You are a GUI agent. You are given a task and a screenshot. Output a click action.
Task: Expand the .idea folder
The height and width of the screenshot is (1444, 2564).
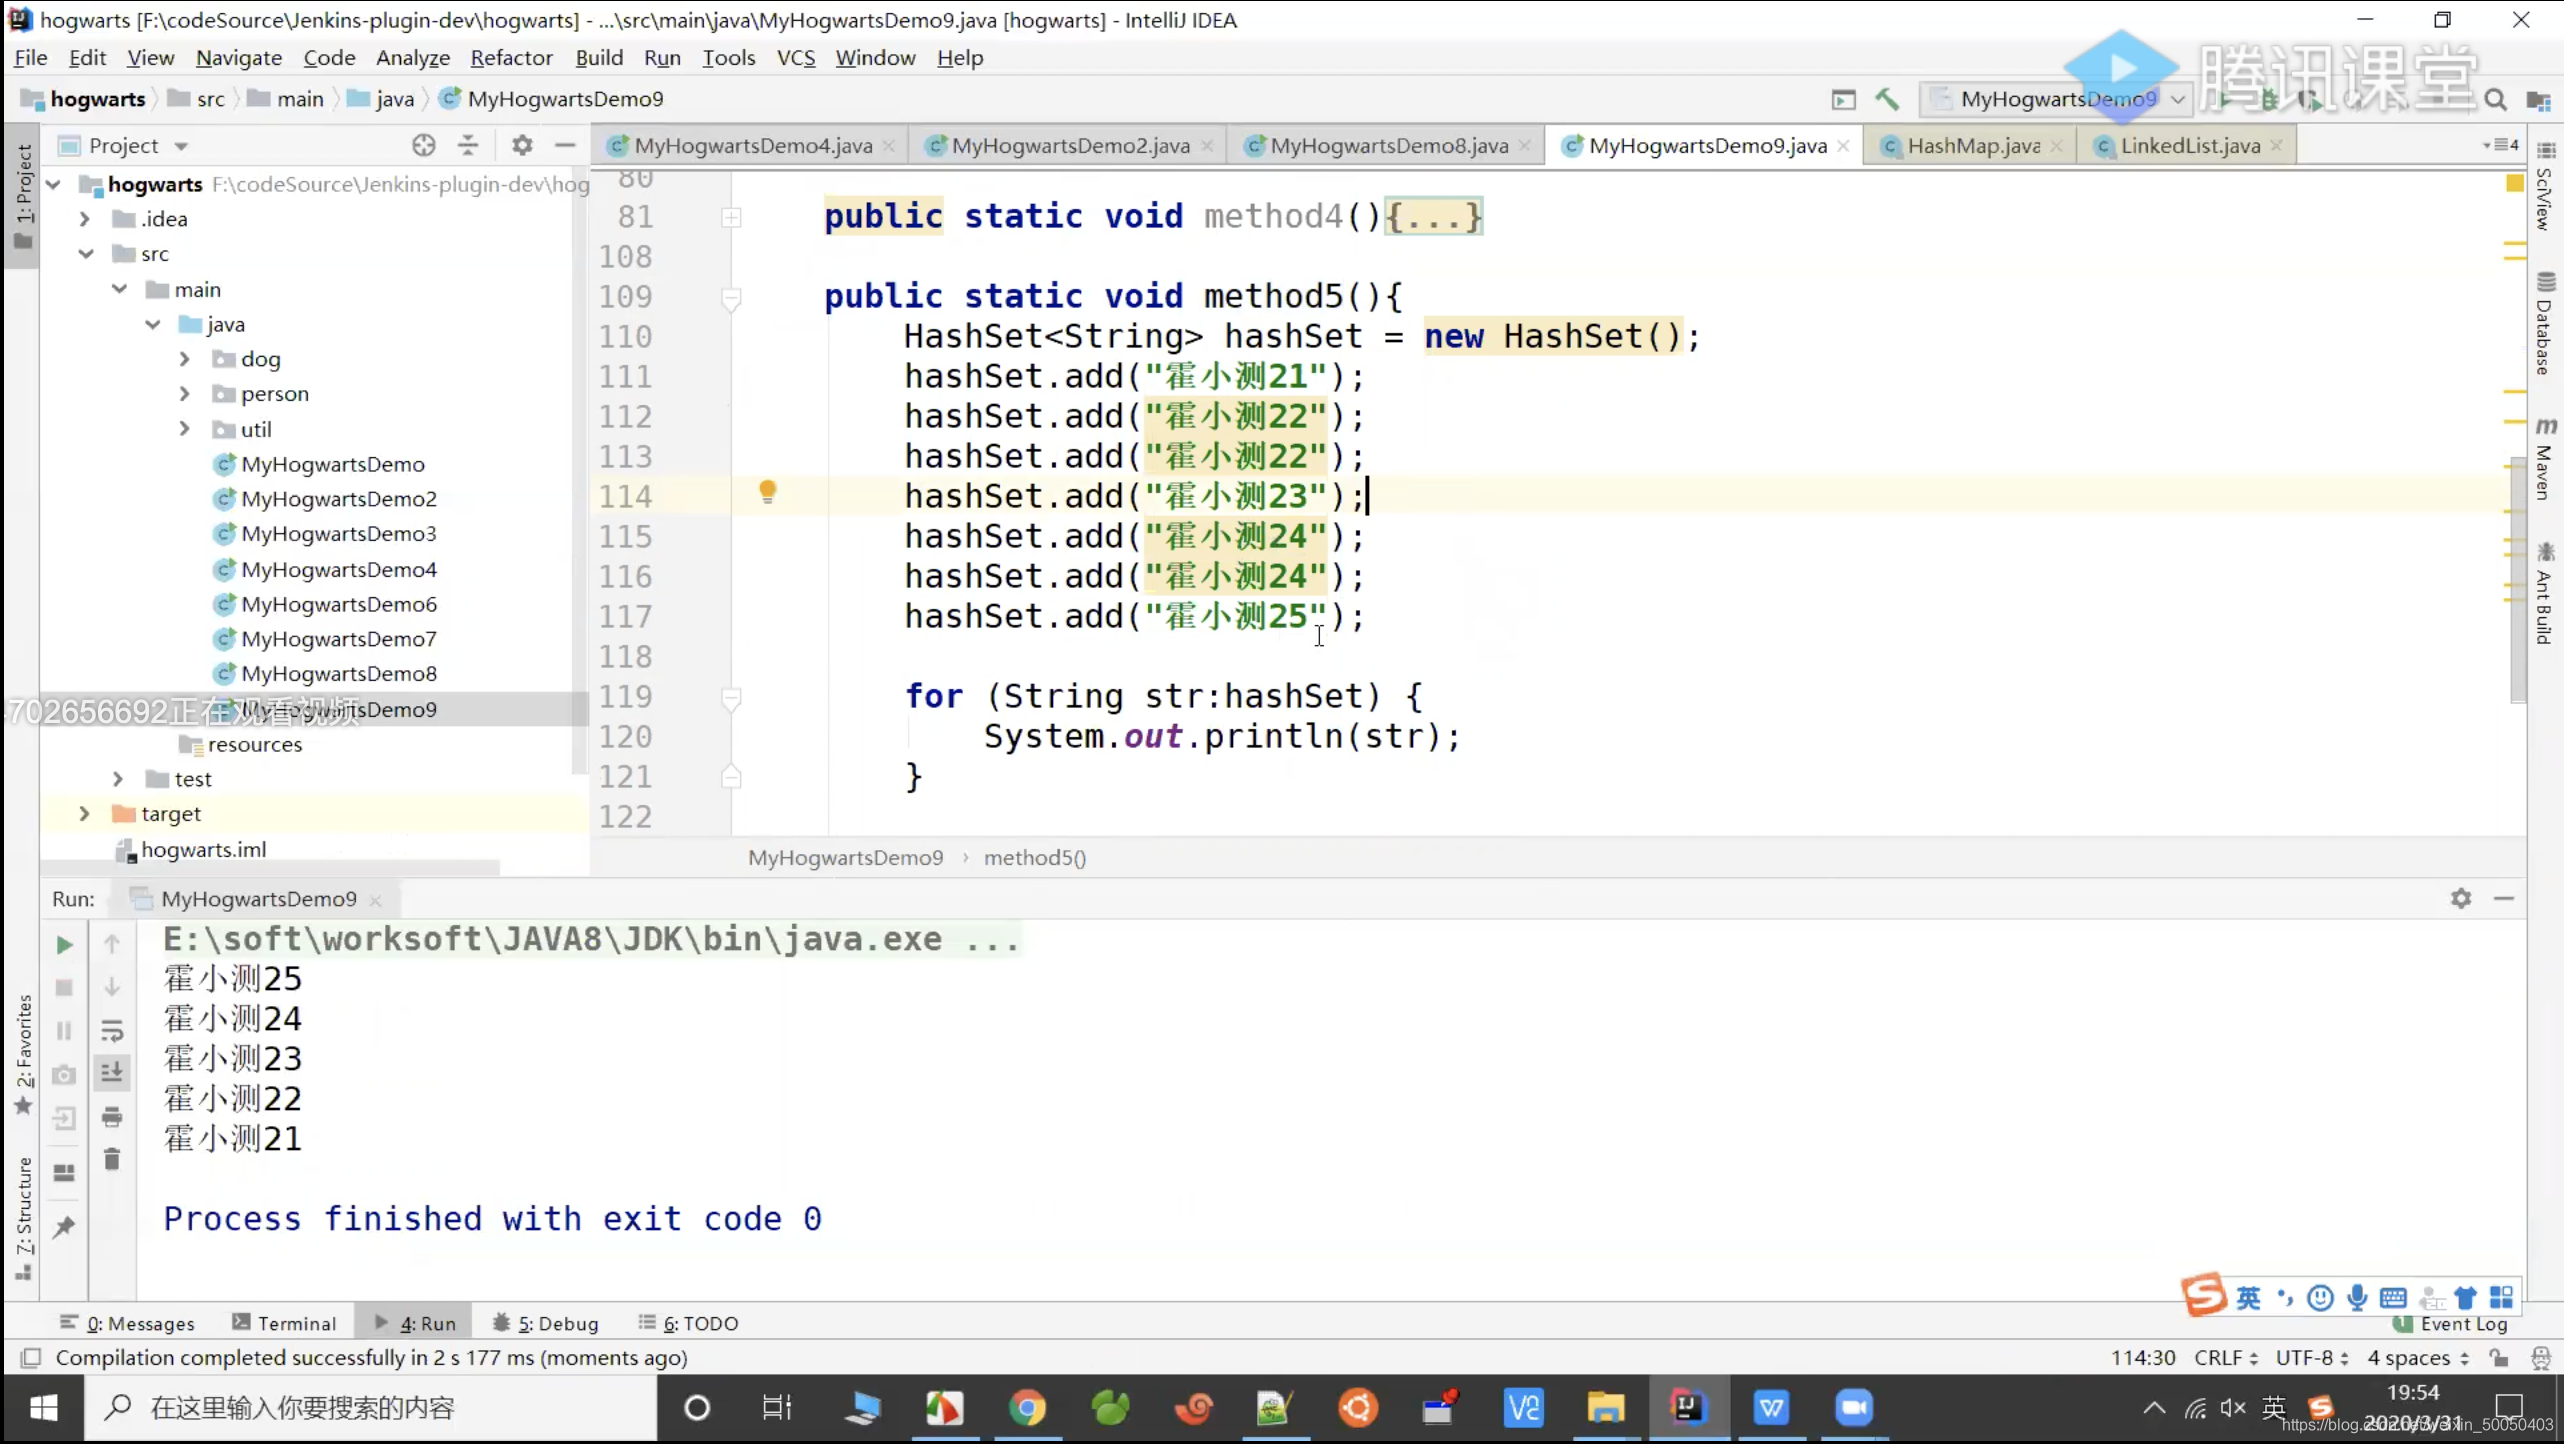(x=85, y=219)
